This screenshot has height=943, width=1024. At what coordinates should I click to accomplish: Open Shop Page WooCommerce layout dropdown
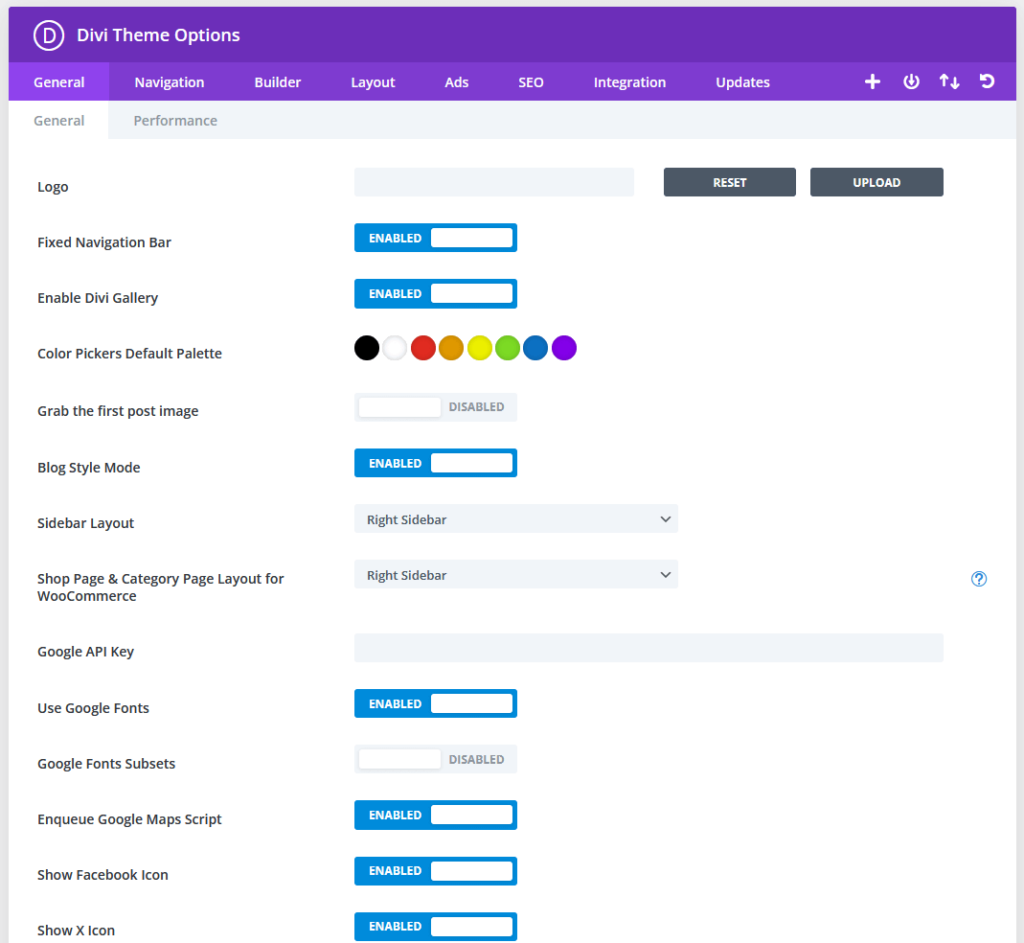tap(516, 575)
